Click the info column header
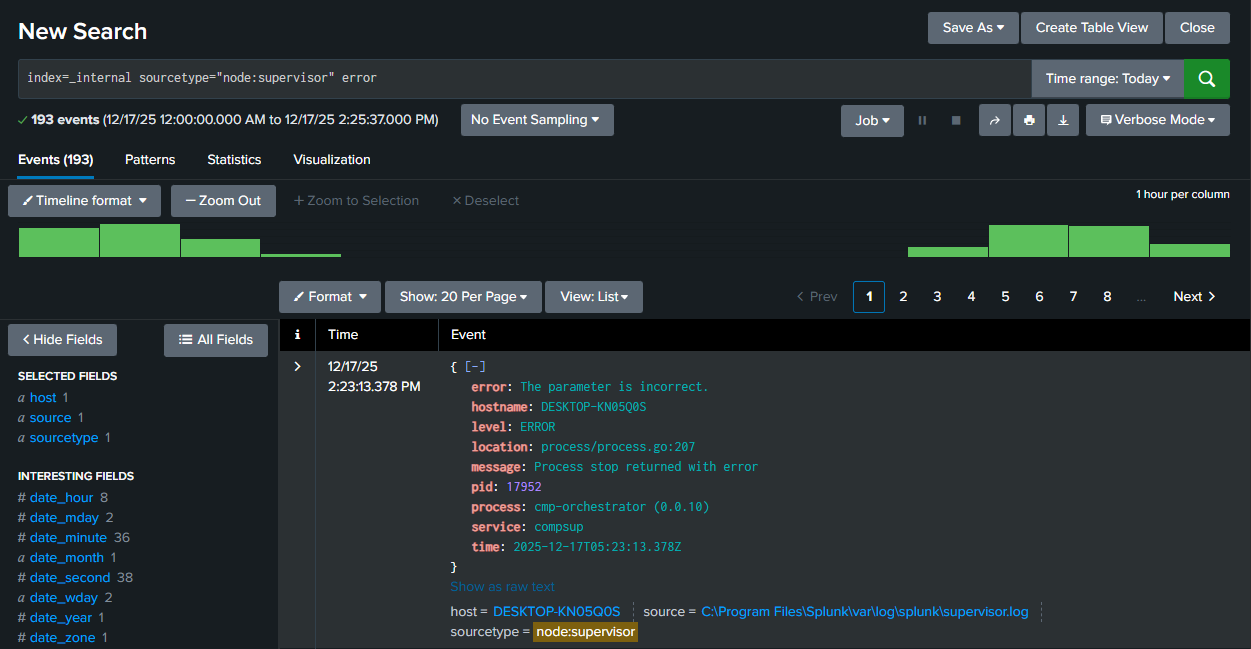The image size is (1251, 649). coord(297,335)
